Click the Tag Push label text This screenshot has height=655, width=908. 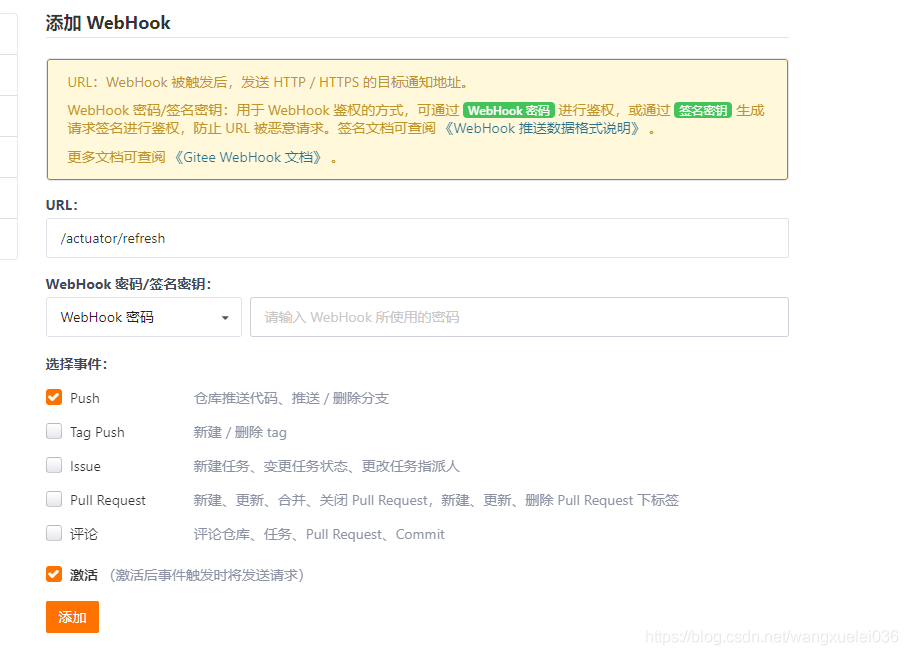click(97, 432)
